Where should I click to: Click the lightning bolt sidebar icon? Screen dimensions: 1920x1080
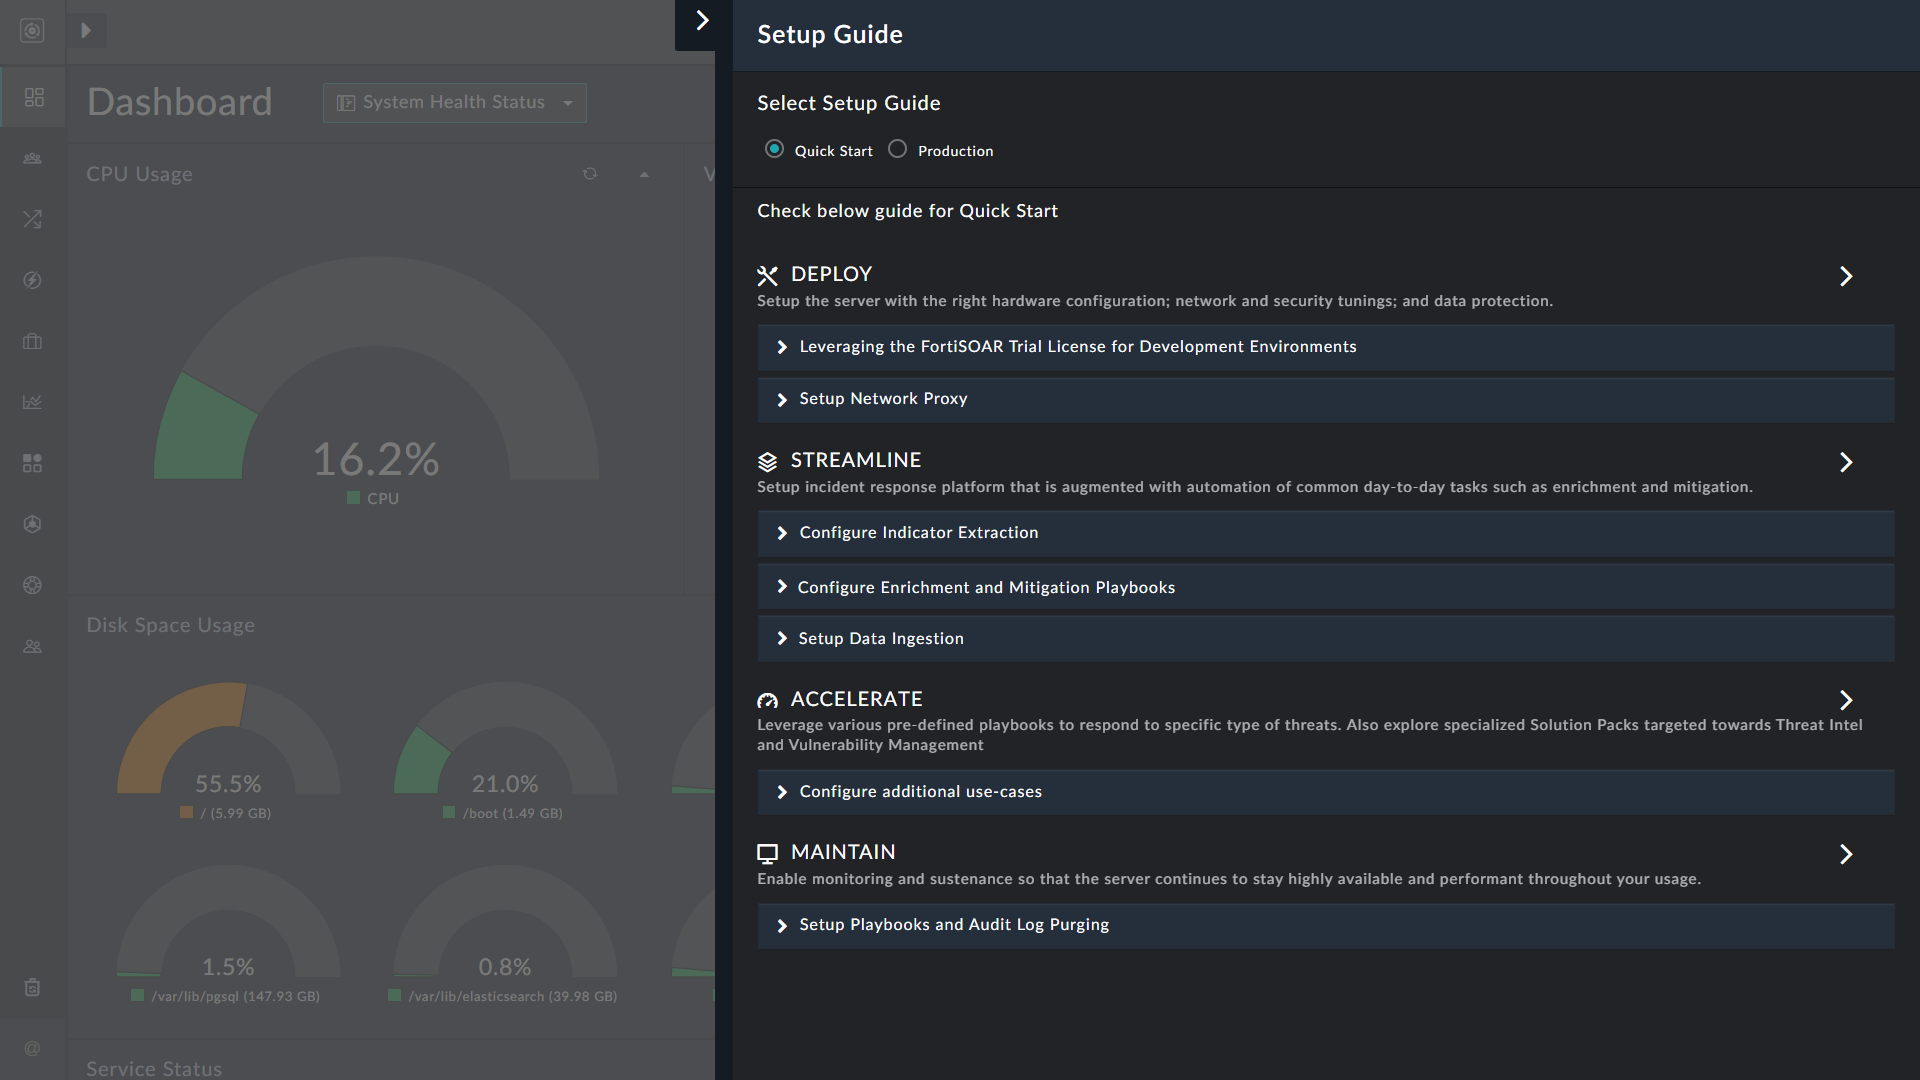pos(33,280)
